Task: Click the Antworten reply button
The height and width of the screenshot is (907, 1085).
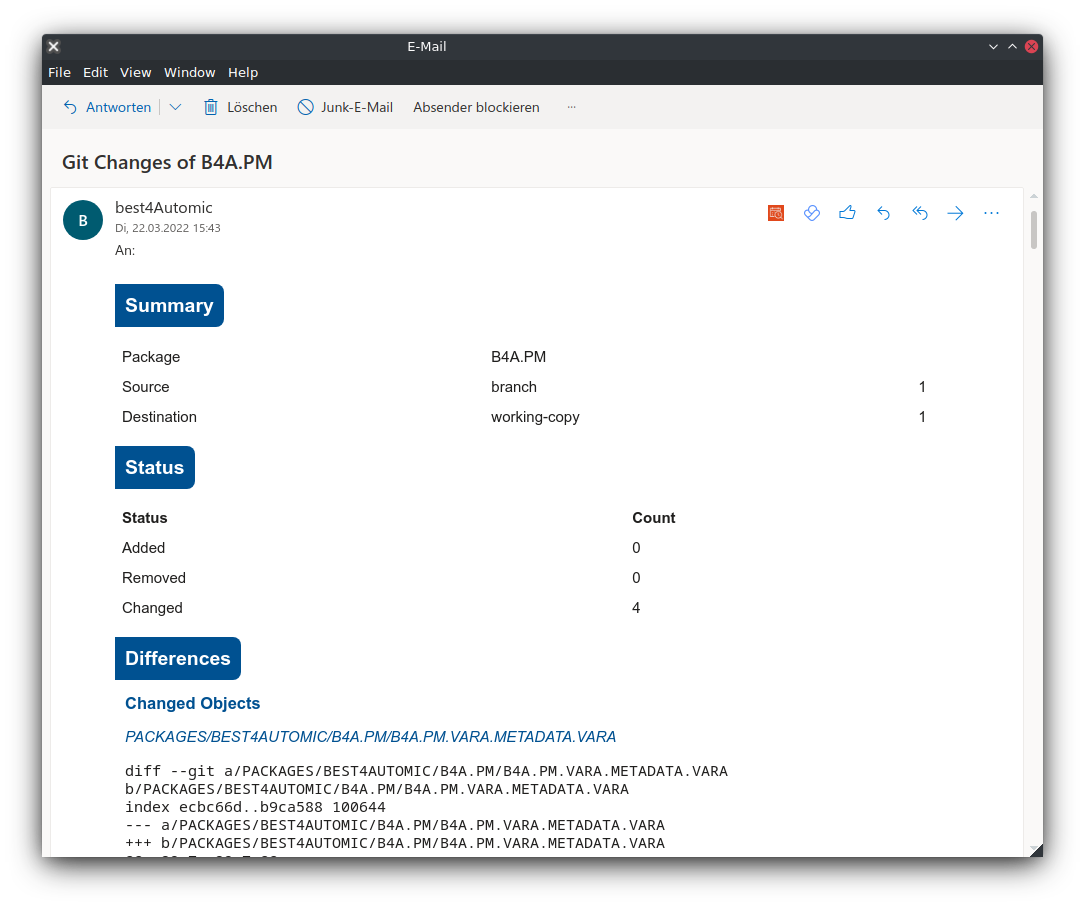Action: [107, 107]
